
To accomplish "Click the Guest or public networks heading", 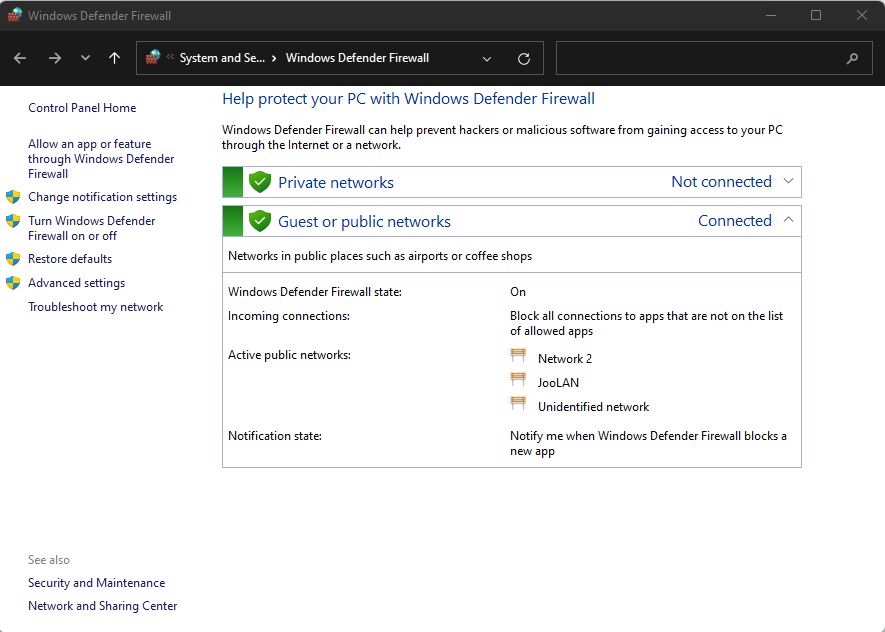I will click(x=365, y=222).
